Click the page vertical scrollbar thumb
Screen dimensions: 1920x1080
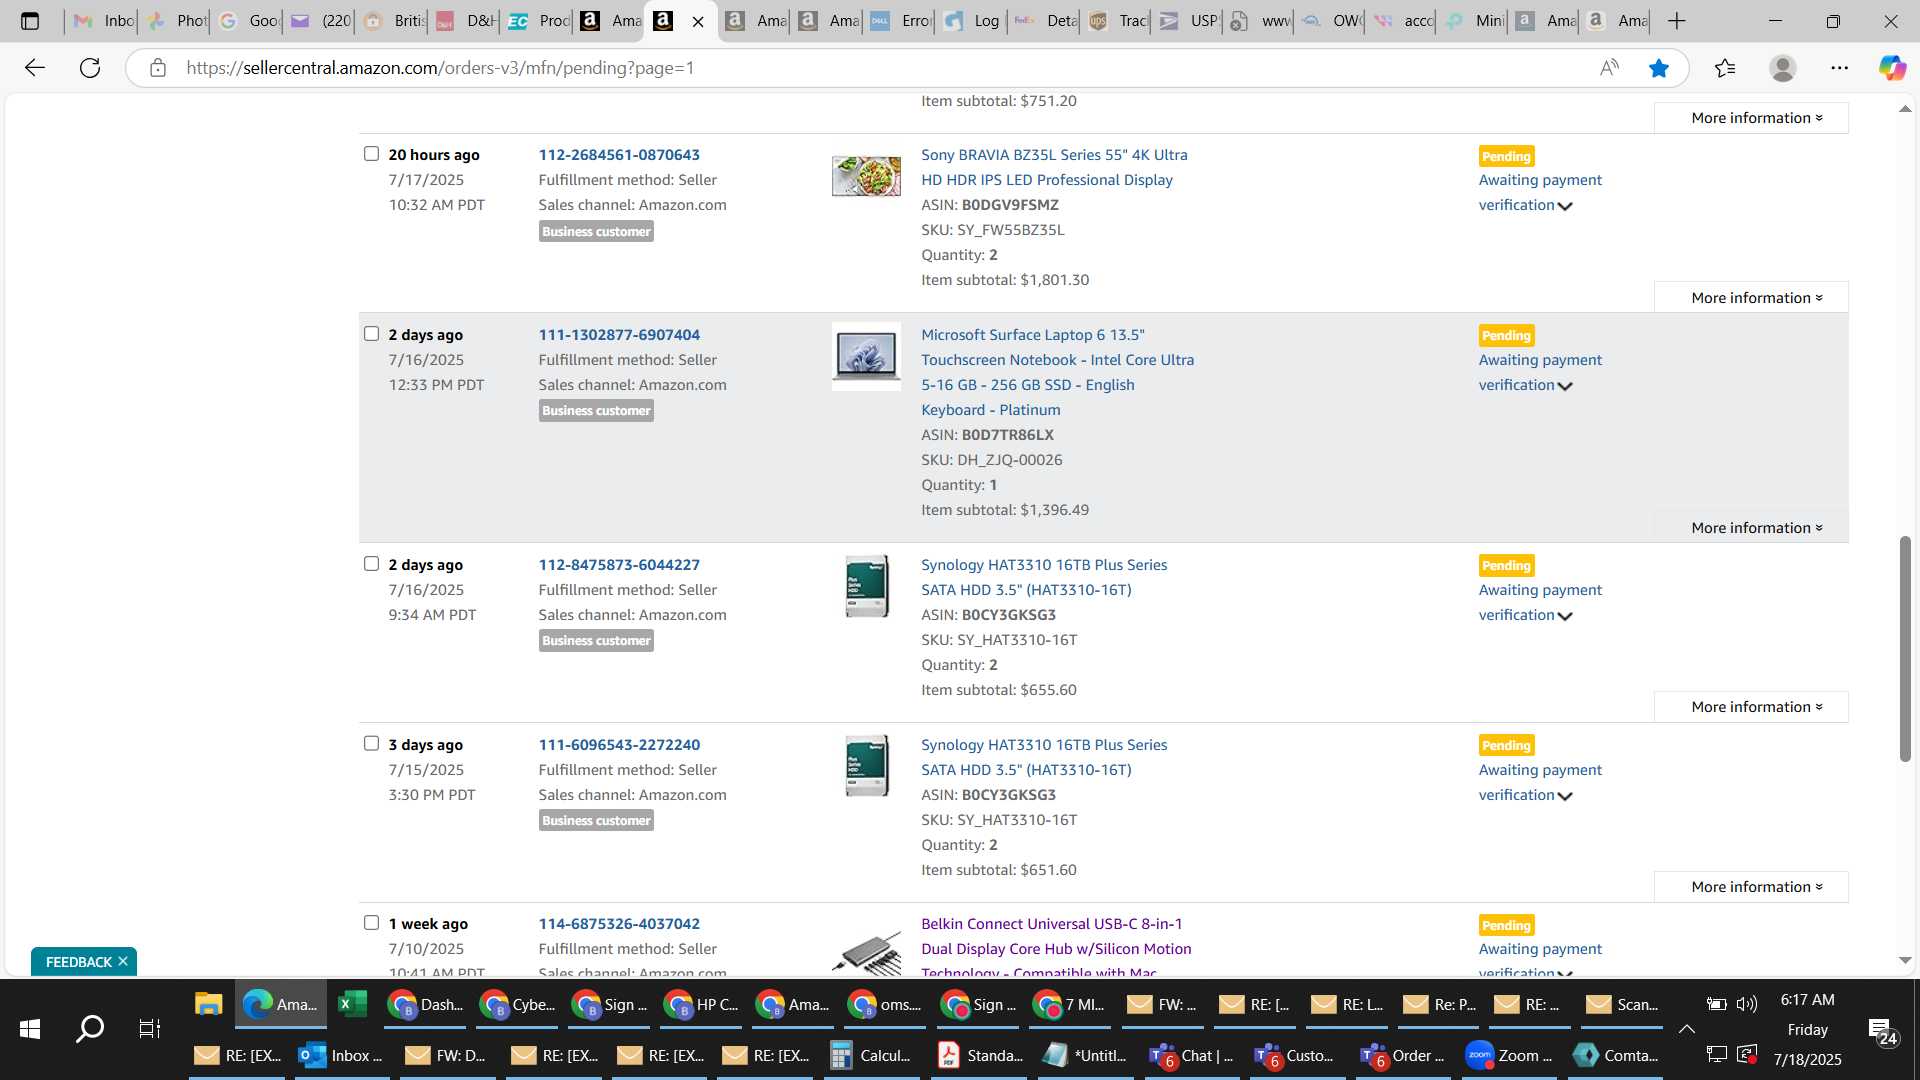[1905, 649]
